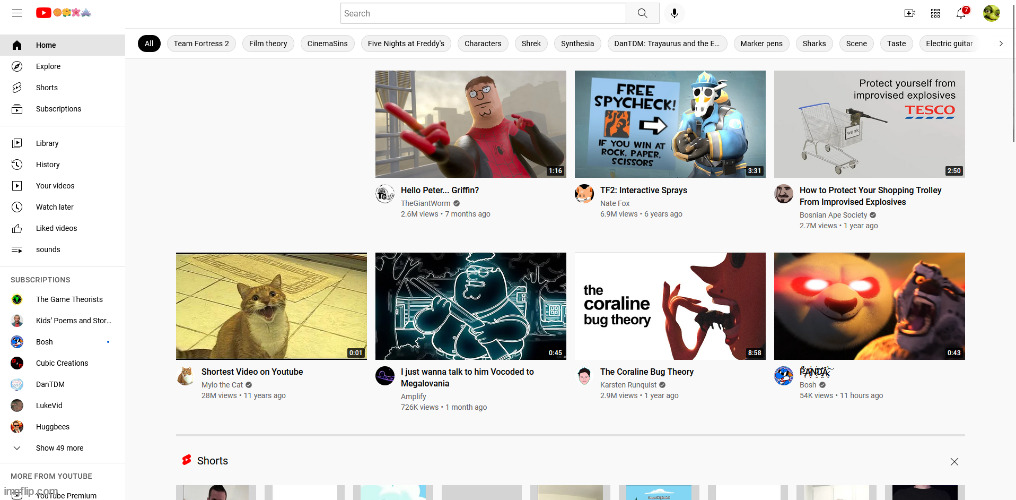Image resolution: width=1016 pixels, height=500 pixels.
Task: Click Karsten Runquist channel avatar
Action: tap(584, 376)
